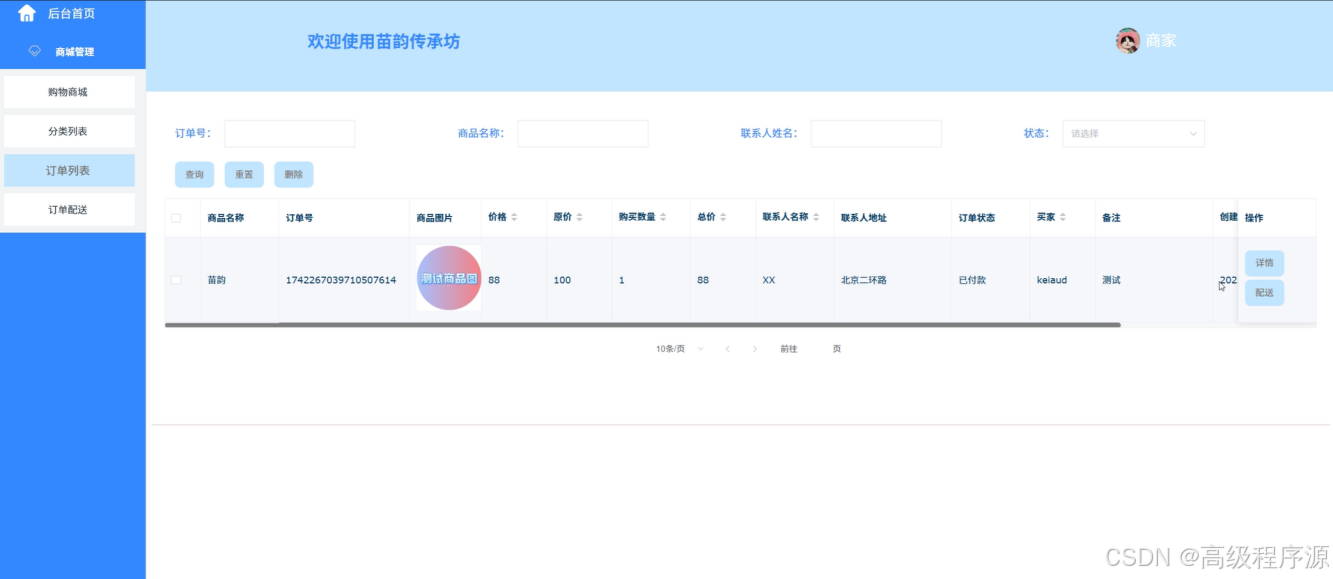This screenshot has height=579, width=1333.
Task: Click the 前往 page number input
Action: click(x=815, y=349)
